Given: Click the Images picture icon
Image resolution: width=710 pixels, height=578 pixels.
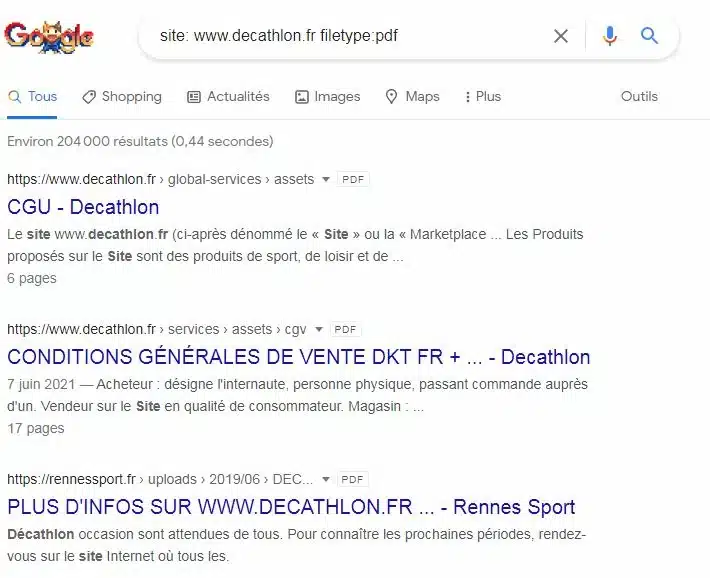Looking at the screenshot, I should (x=302, y=97).
